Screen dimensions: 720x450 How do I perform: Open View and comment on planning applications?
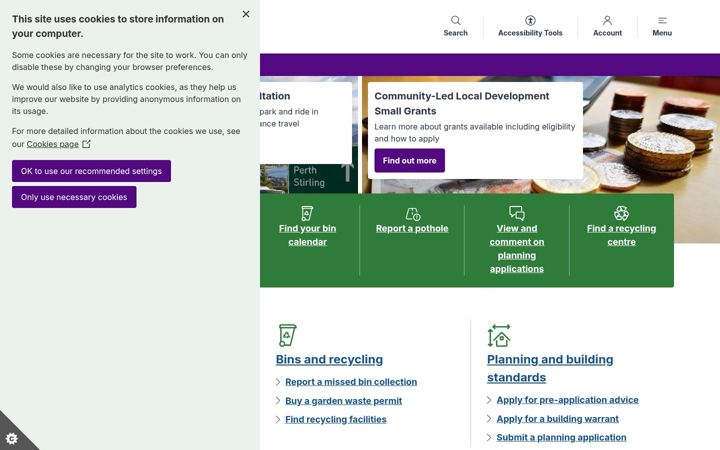517,248
